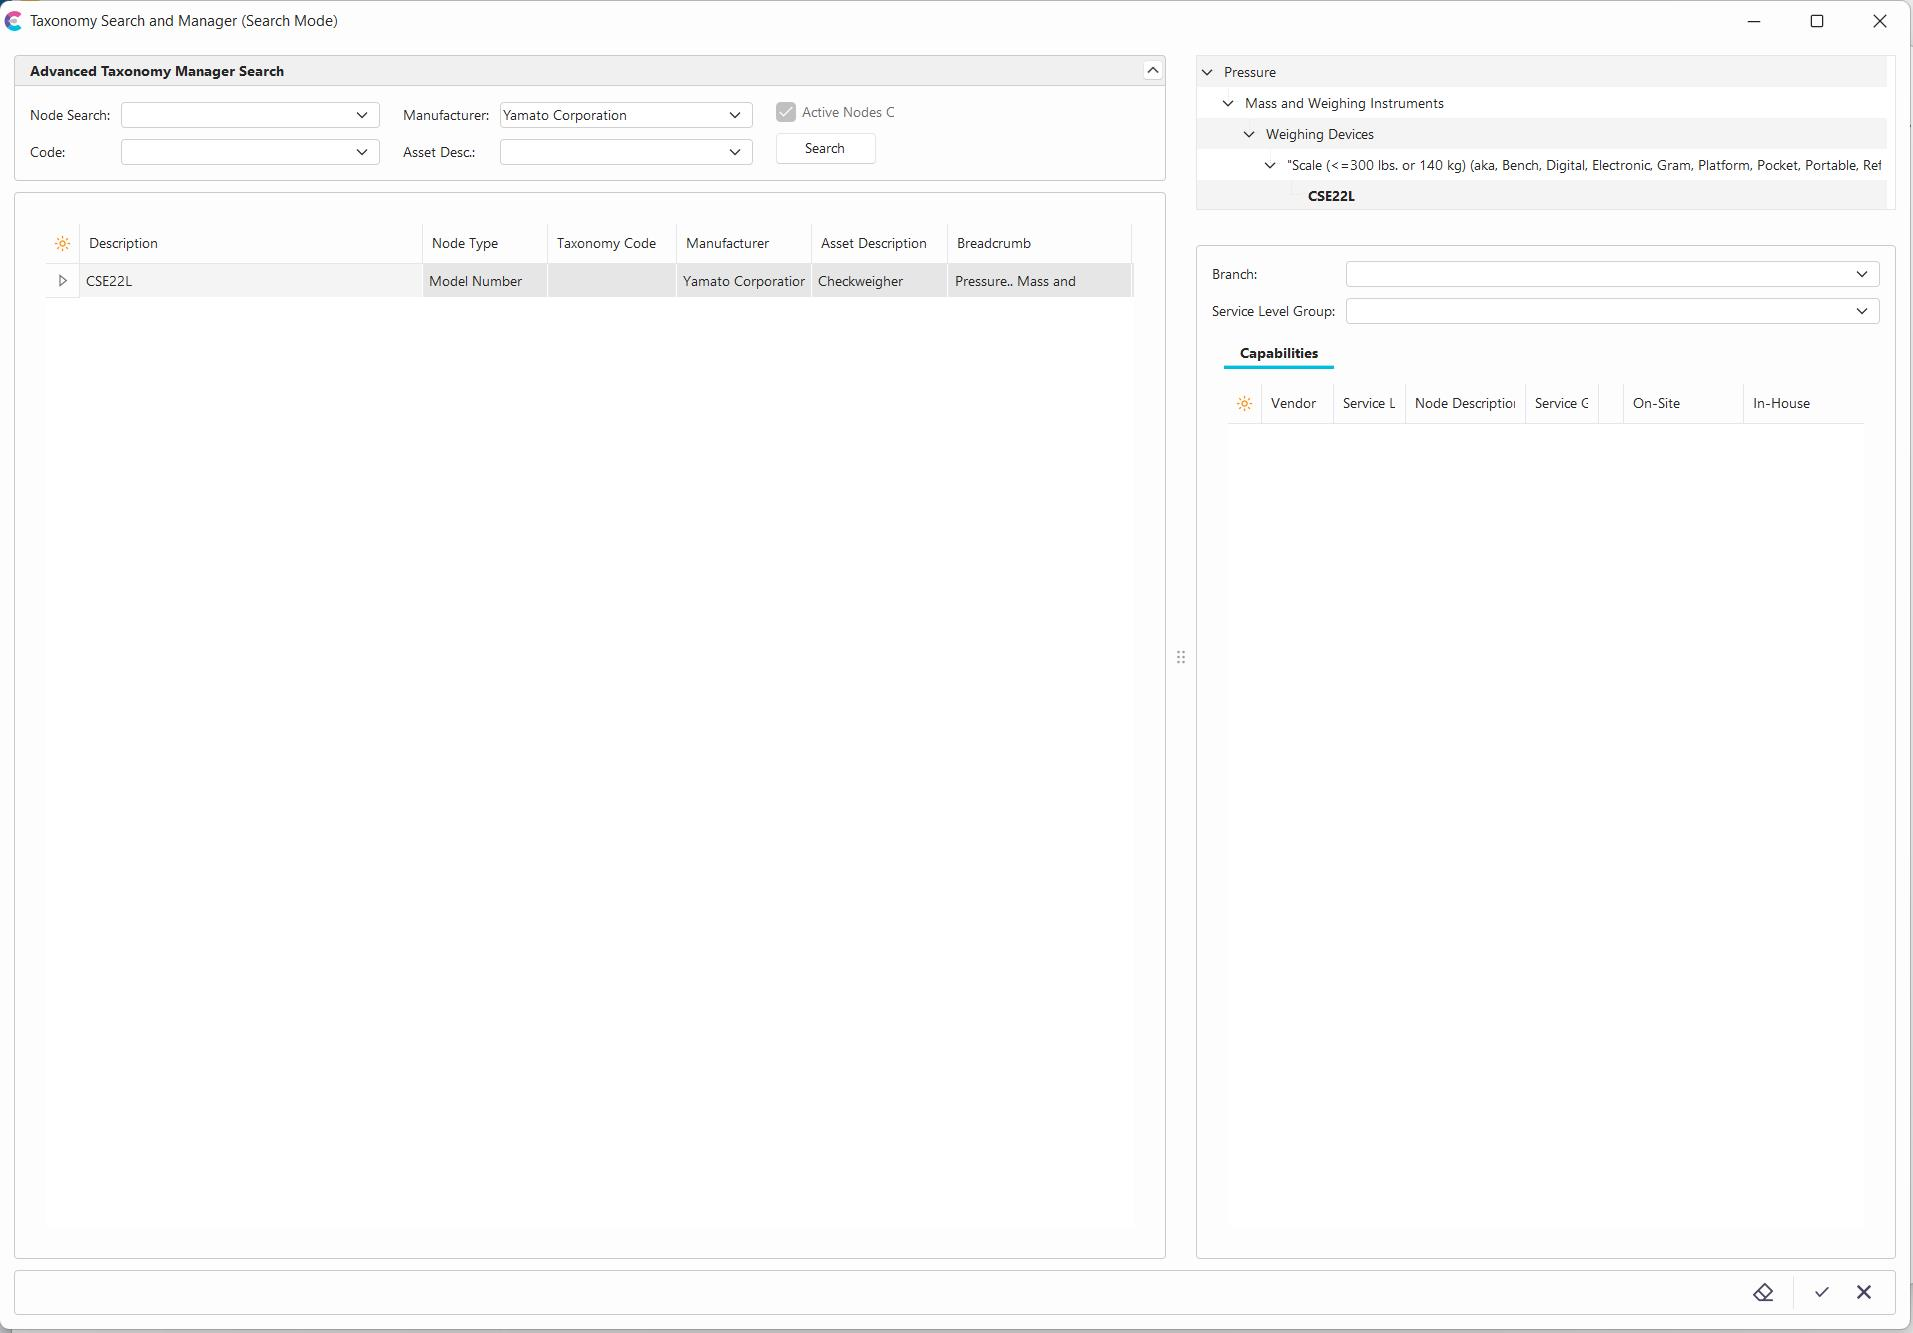Toggle the Active Nodes checkbox
Image resolution: width=1913 pixels, height=1333 pixels.
pos(786,113)
